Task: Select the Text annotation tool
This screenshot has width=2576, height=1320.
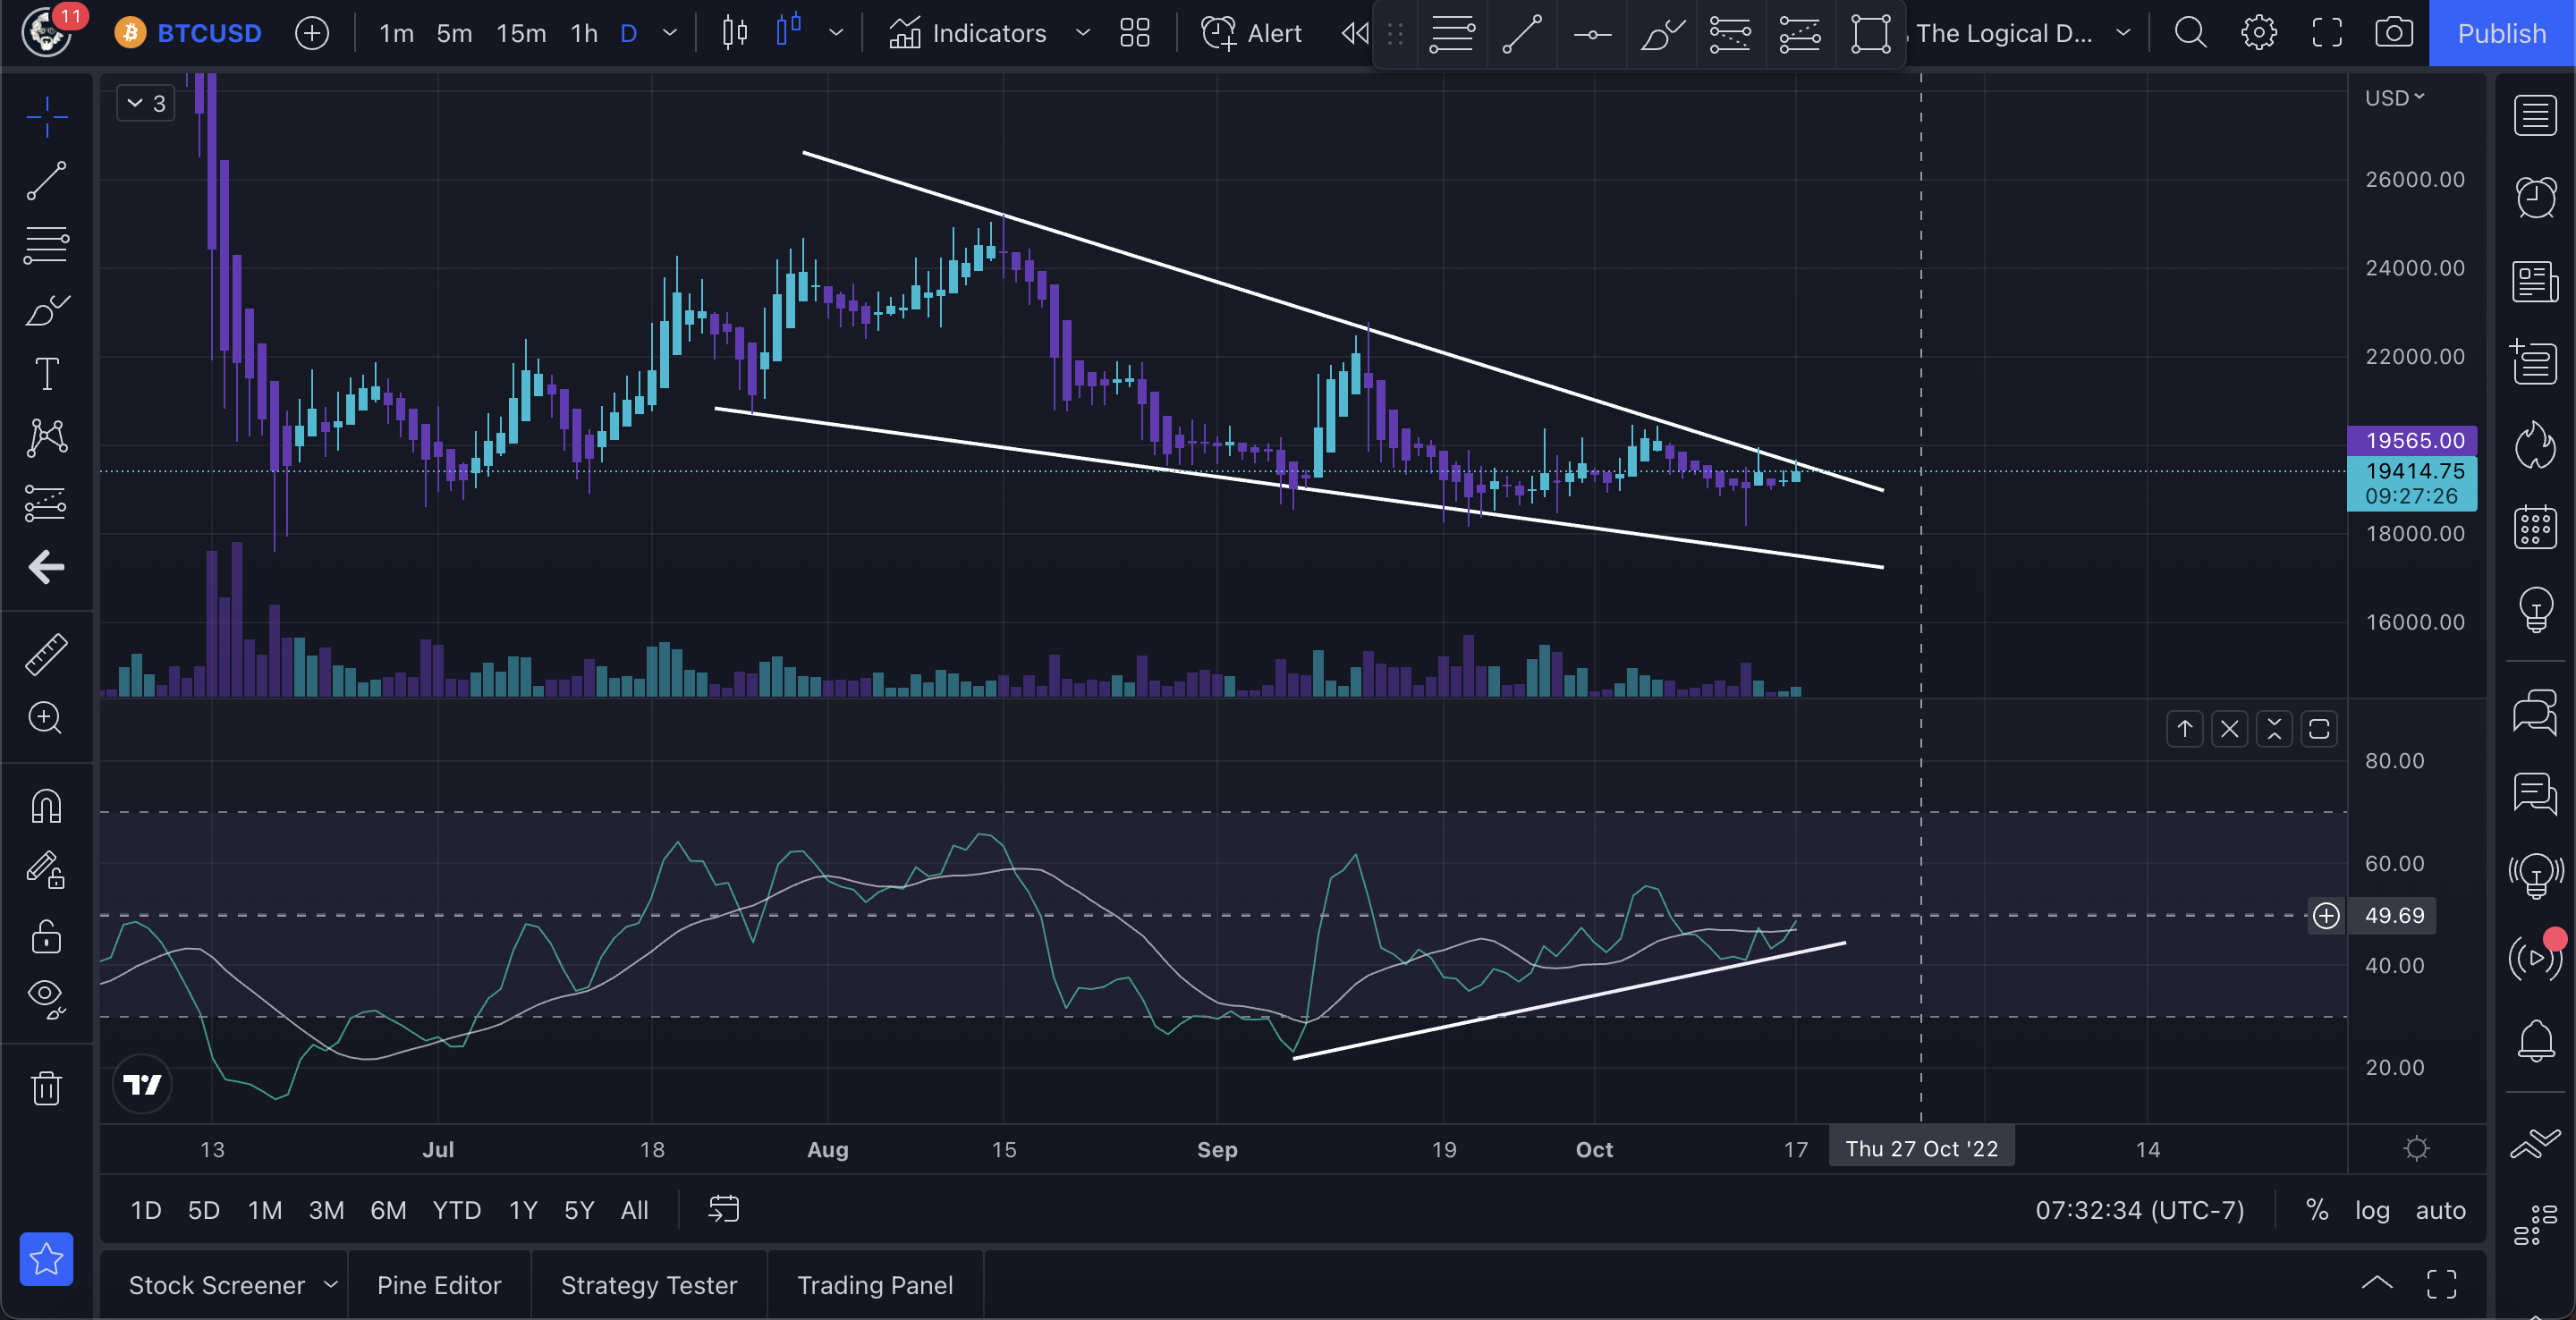Action: (46, 374)
